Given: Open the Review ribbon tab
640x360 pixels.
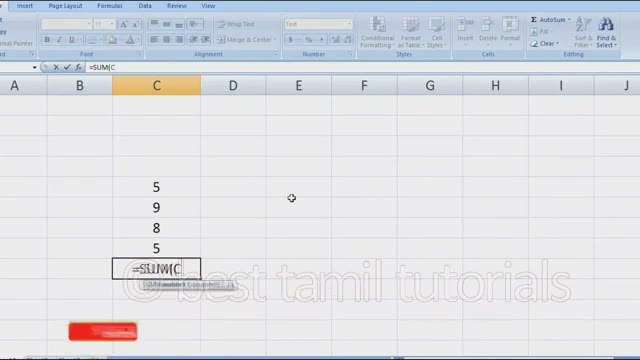Looking at the screenshot, I should (x=177, y=6).
